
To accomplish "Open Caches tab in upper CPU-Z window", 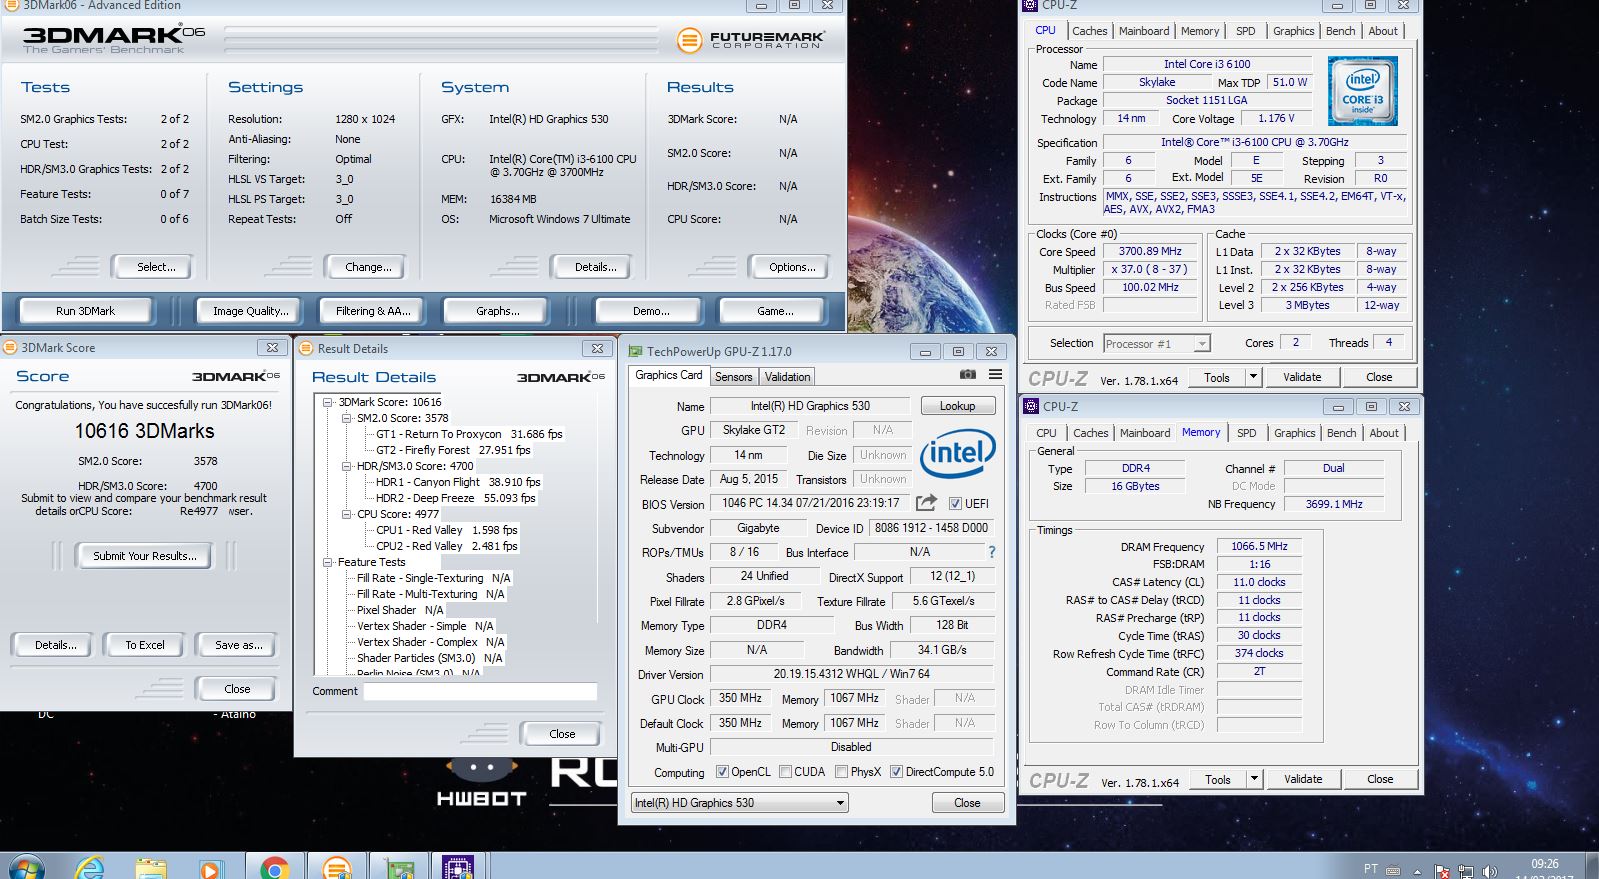I will [1089, 31].
